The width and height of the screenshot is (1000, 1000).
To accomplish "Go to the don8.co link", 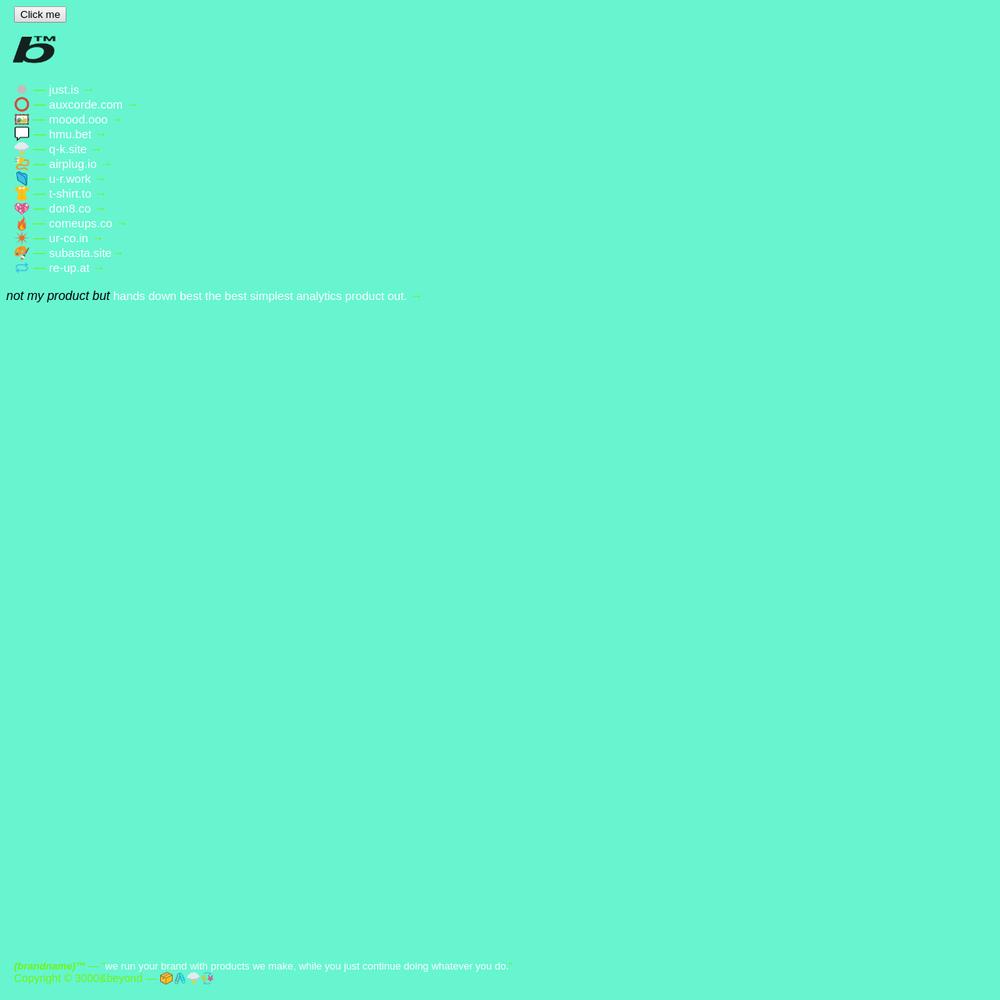I will [x=70, y=209].
